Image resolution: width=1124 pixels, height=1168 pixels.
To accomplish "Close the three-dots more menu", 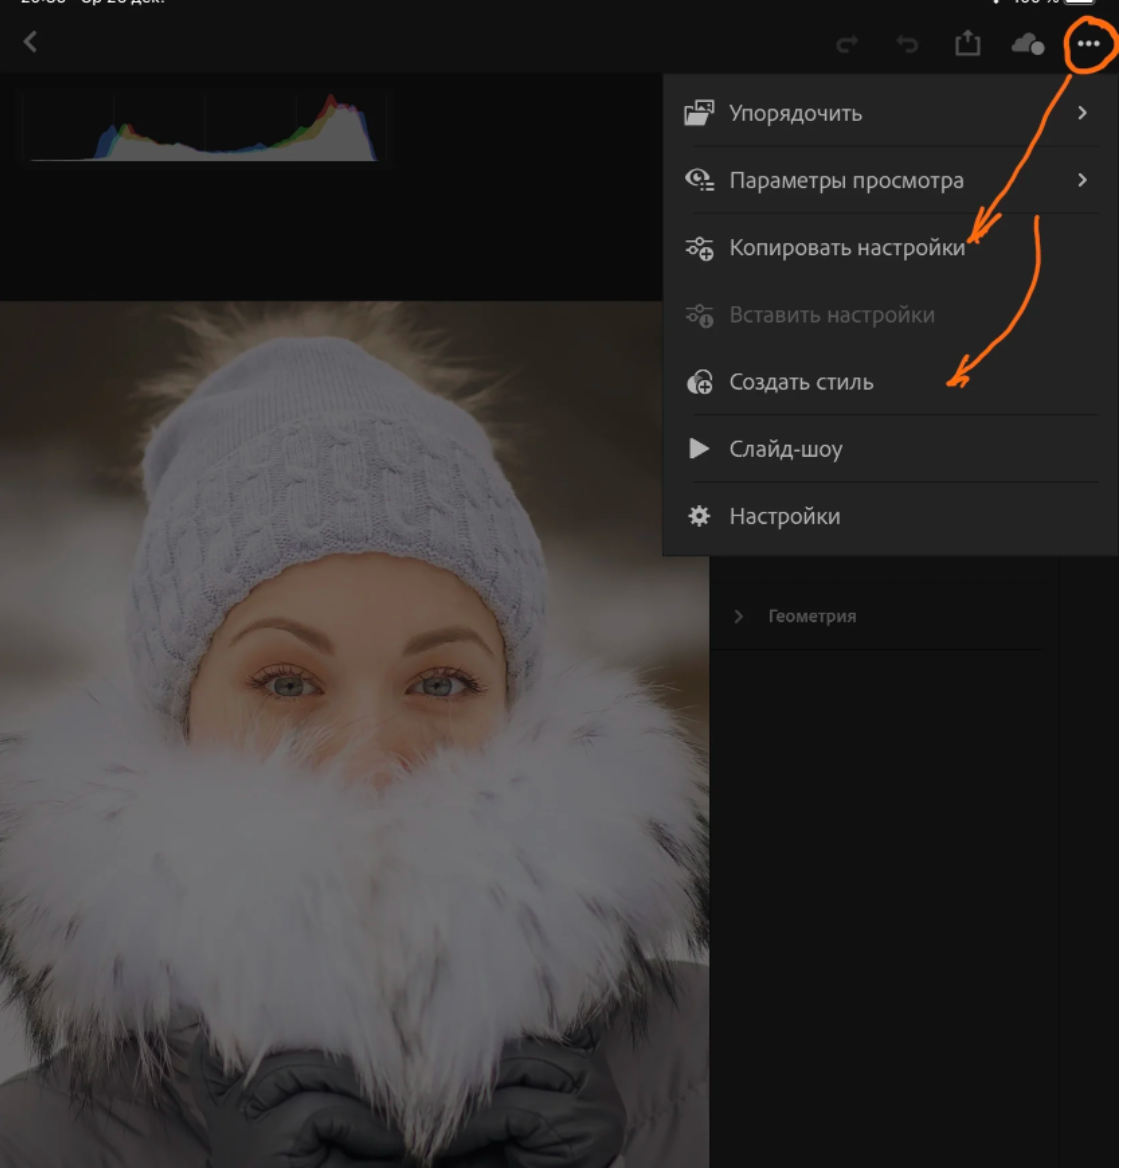I will [x=1089, y=44].
